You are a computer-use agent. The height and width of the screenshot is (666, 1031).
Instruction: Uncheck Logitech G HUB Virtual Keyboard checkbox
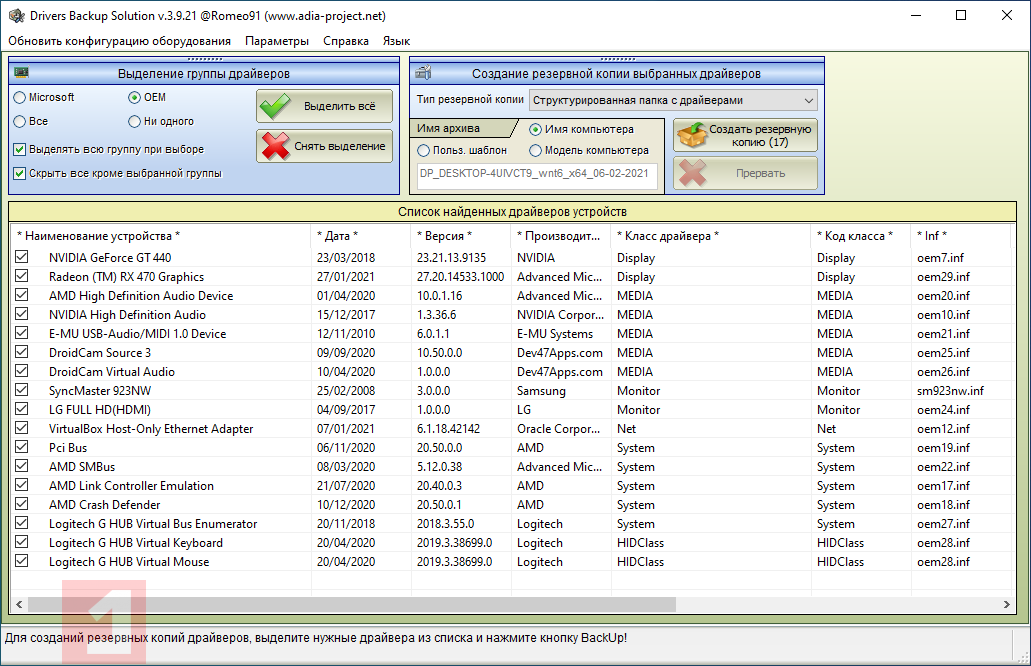tap(22, 542)
